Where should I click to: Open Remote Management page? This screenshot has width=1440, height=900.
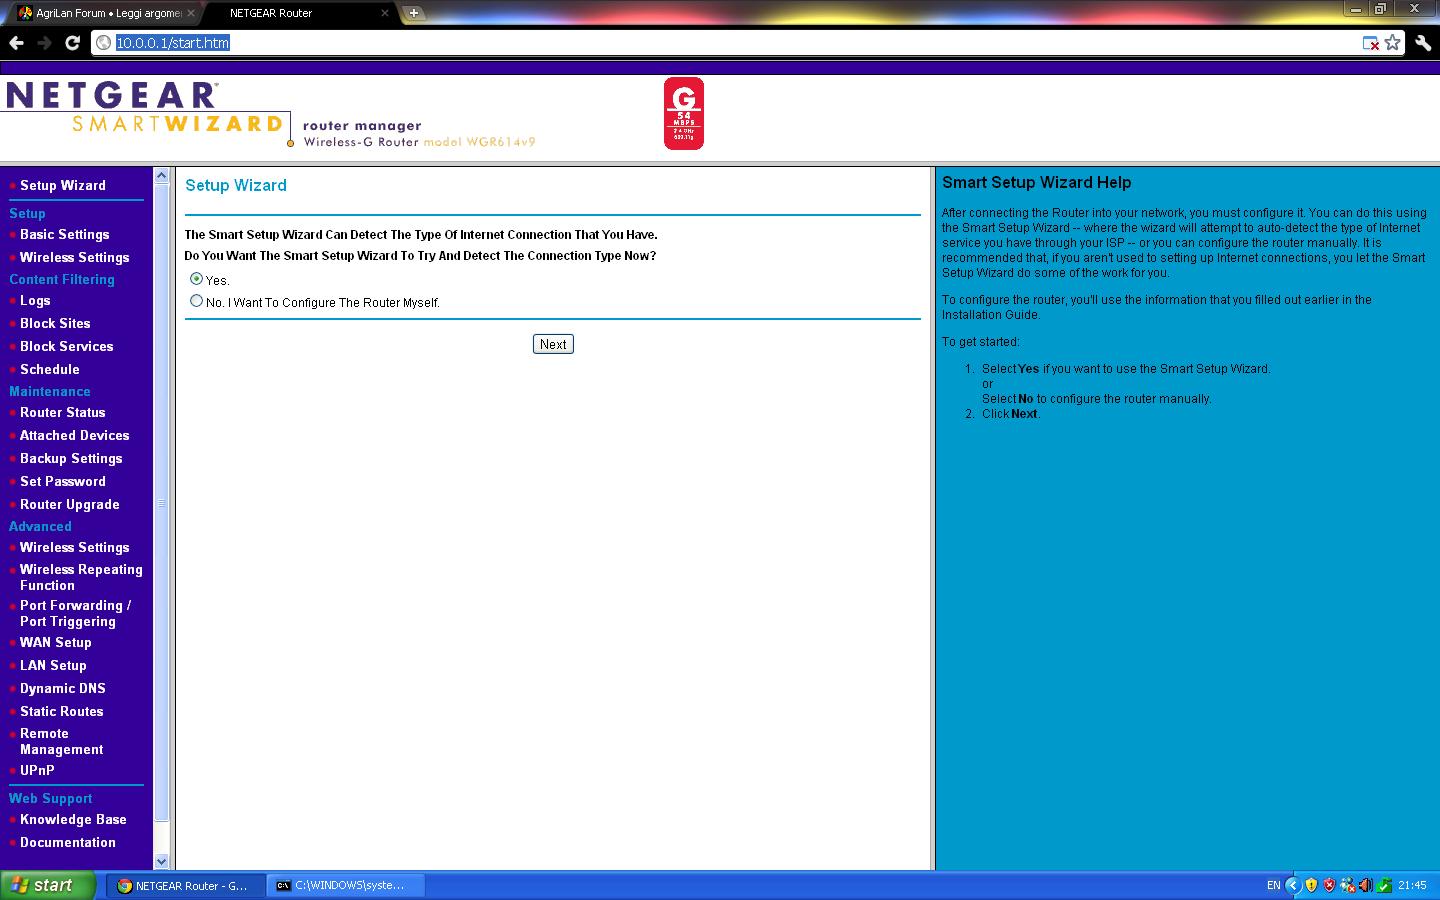pos(61,741)
